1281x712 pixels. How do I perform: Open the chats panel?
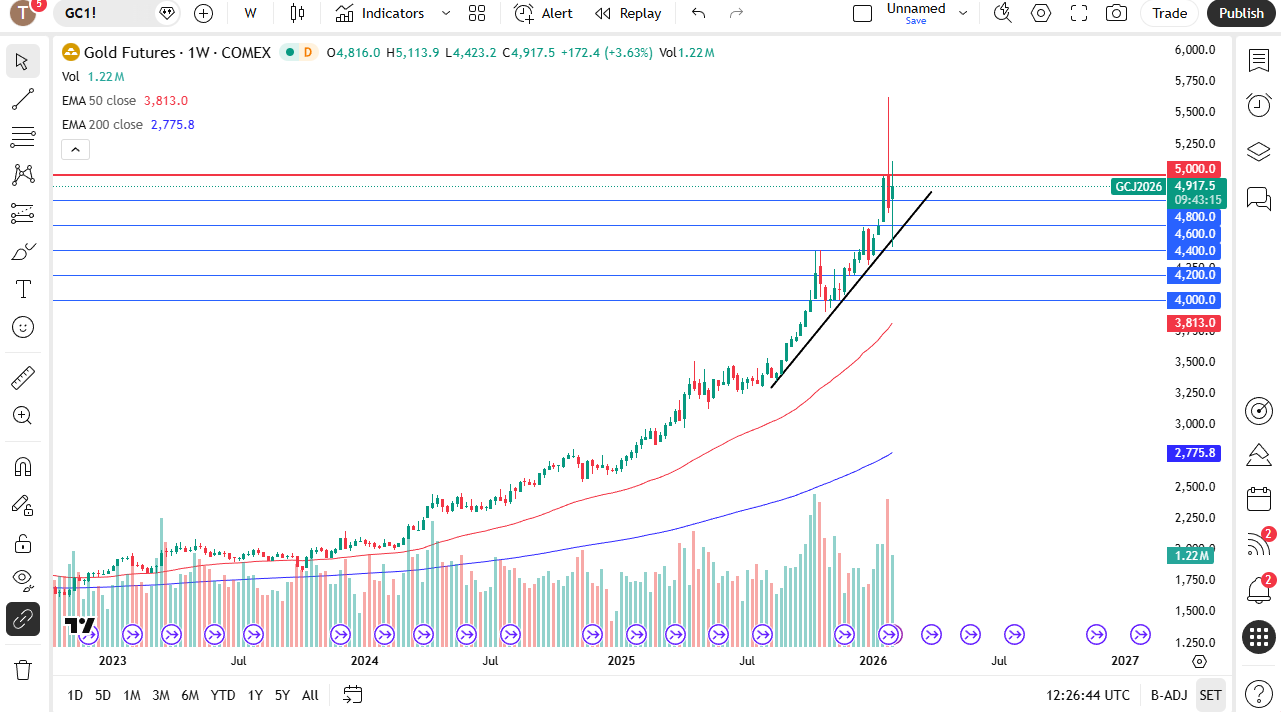[x=1259, y=197]
